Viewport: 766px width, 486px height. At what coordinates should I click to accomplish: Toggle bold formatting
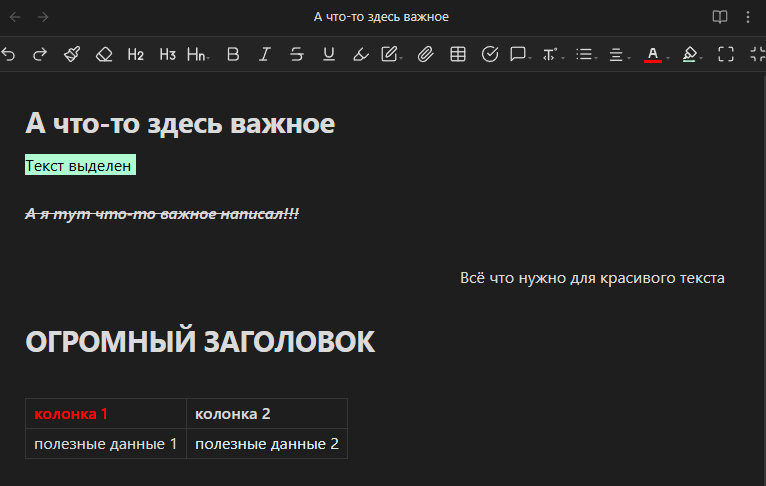click(x=233, y=54)
